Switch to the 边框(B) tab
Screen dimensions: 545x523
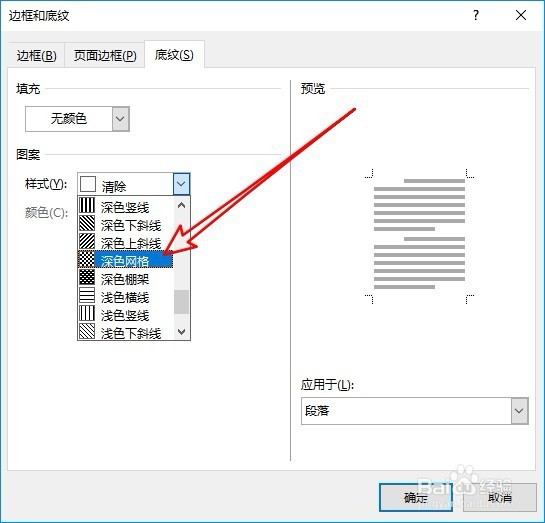[x=36, y=55]
